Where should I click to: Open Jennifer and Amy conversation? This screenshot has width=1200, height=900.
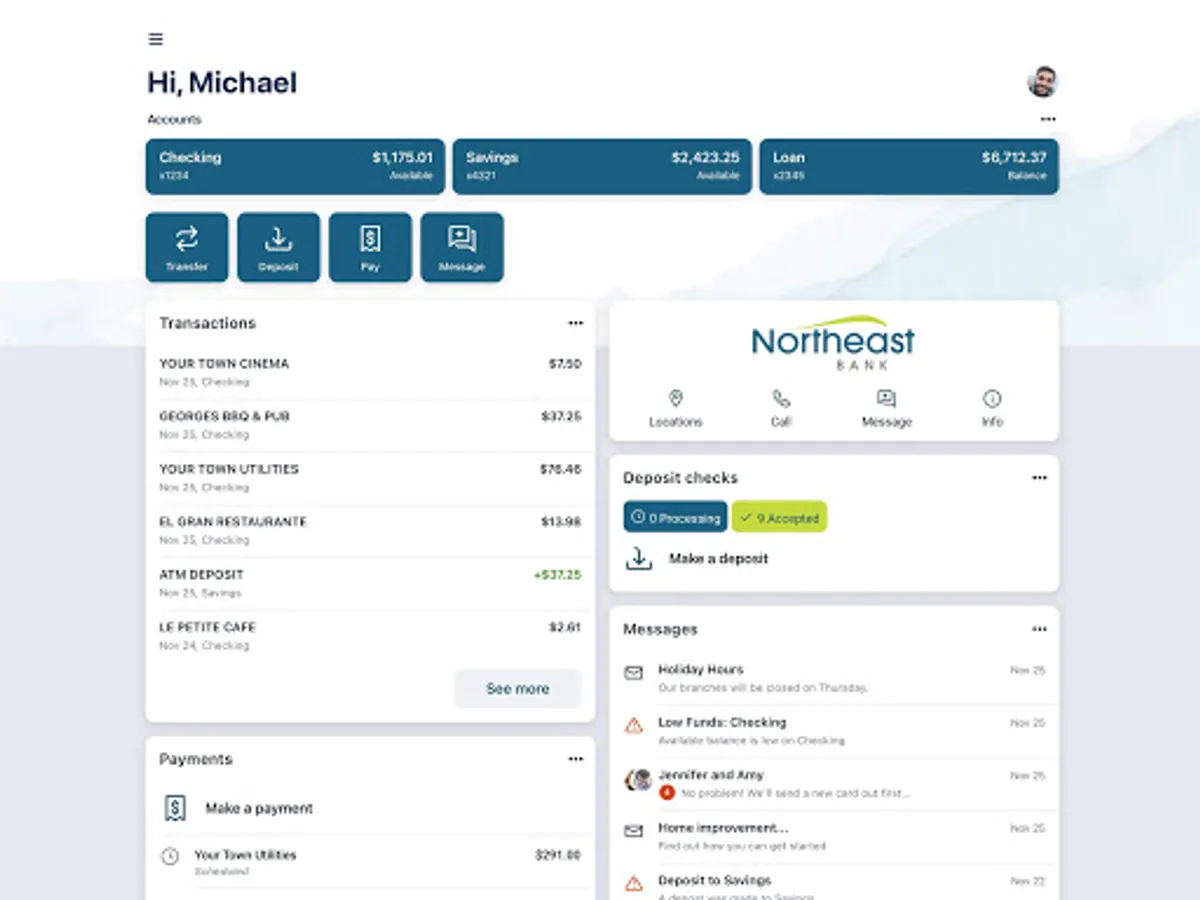coord(834,784)
